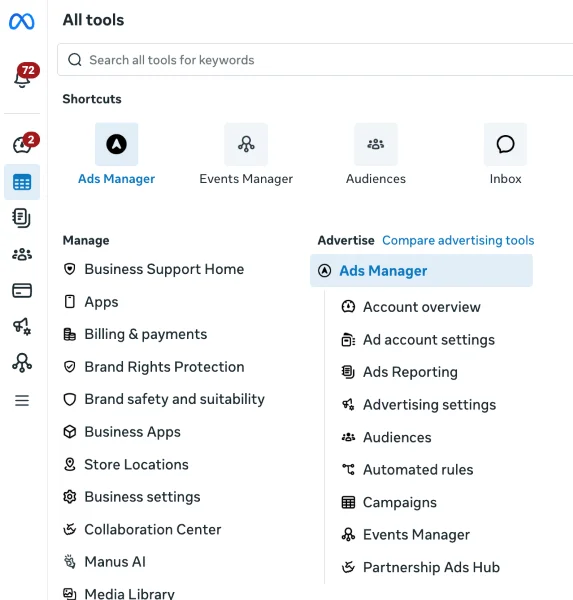Open Audiences shortcut tile

(x=376, y=144)
